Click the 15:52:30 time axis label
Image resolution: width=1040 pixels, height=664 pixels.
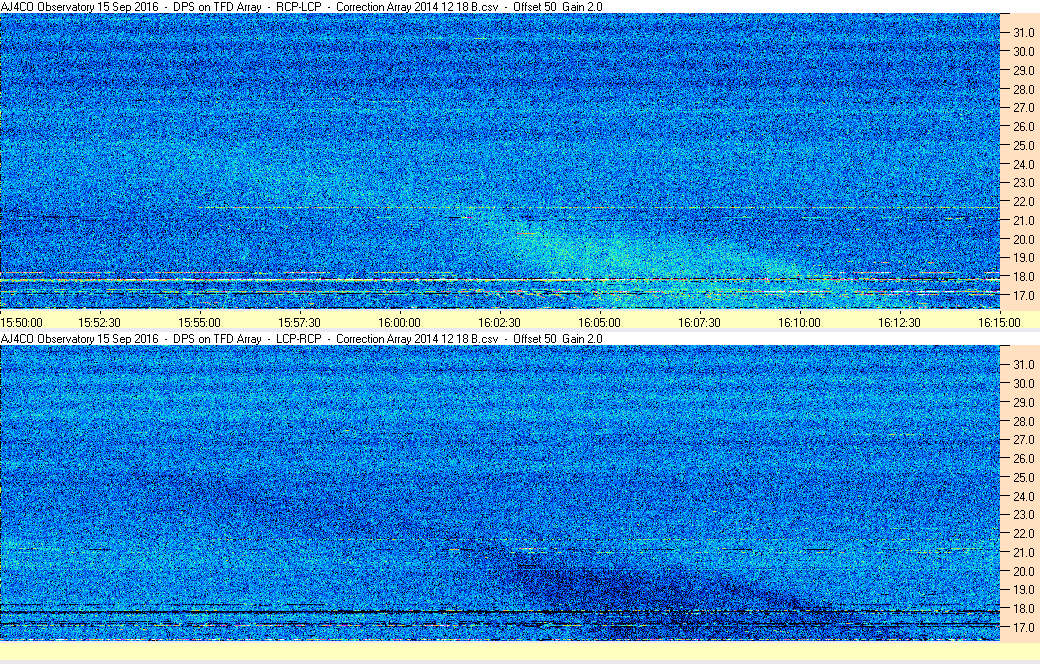[99, 322]
